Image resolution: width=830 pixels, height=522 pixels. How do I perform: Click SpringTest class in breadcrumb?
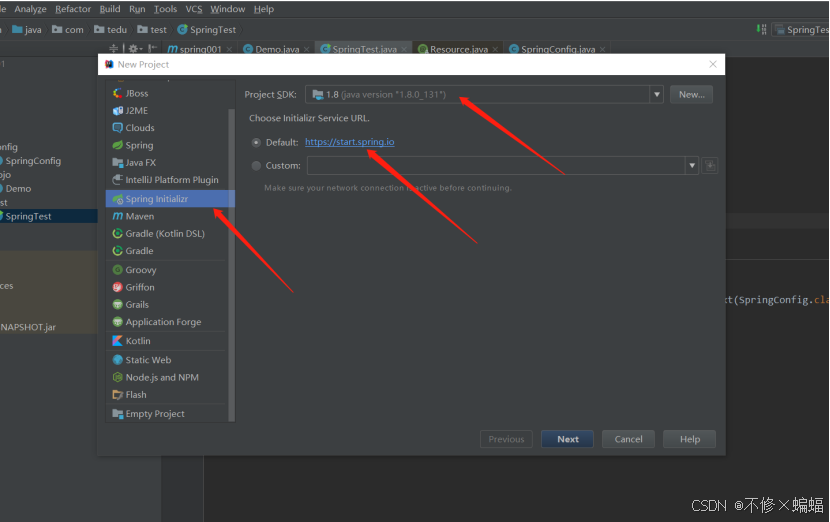(207, 30)
